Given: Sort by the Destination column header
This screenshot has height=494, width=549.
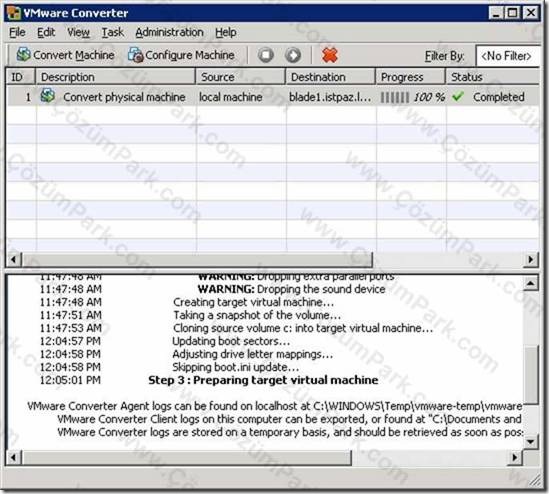Looking at the screenshot, I should [x=330, y=77].
